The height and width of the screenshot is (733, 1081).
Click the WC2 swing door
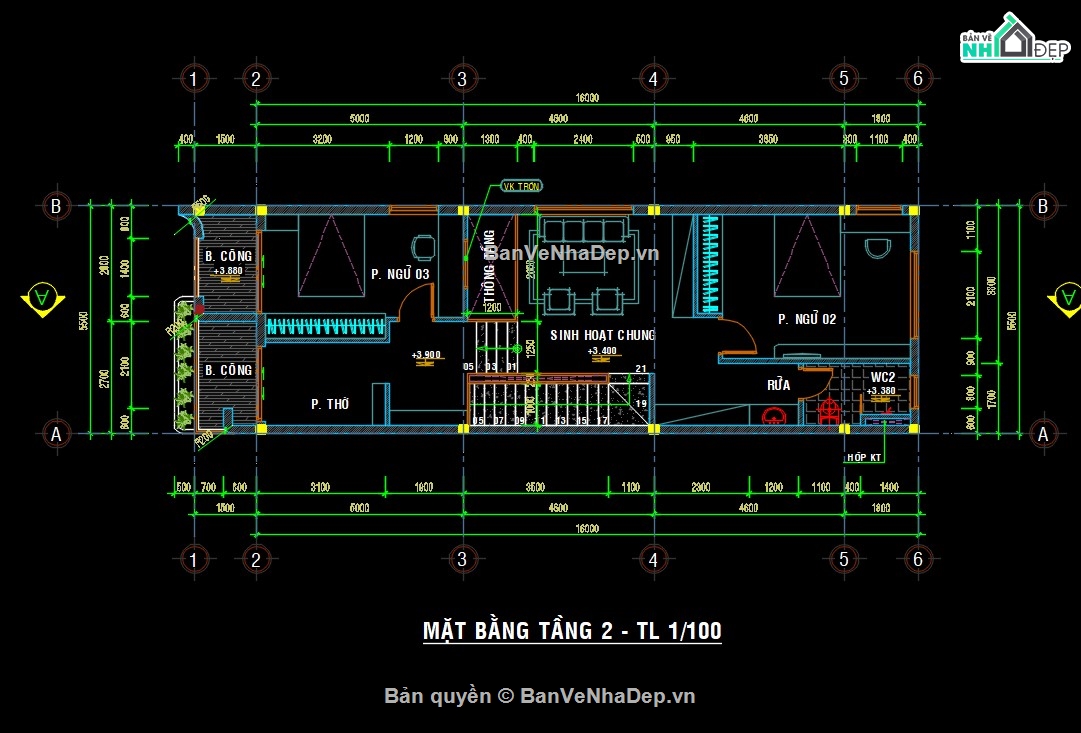tap(817, 383)
